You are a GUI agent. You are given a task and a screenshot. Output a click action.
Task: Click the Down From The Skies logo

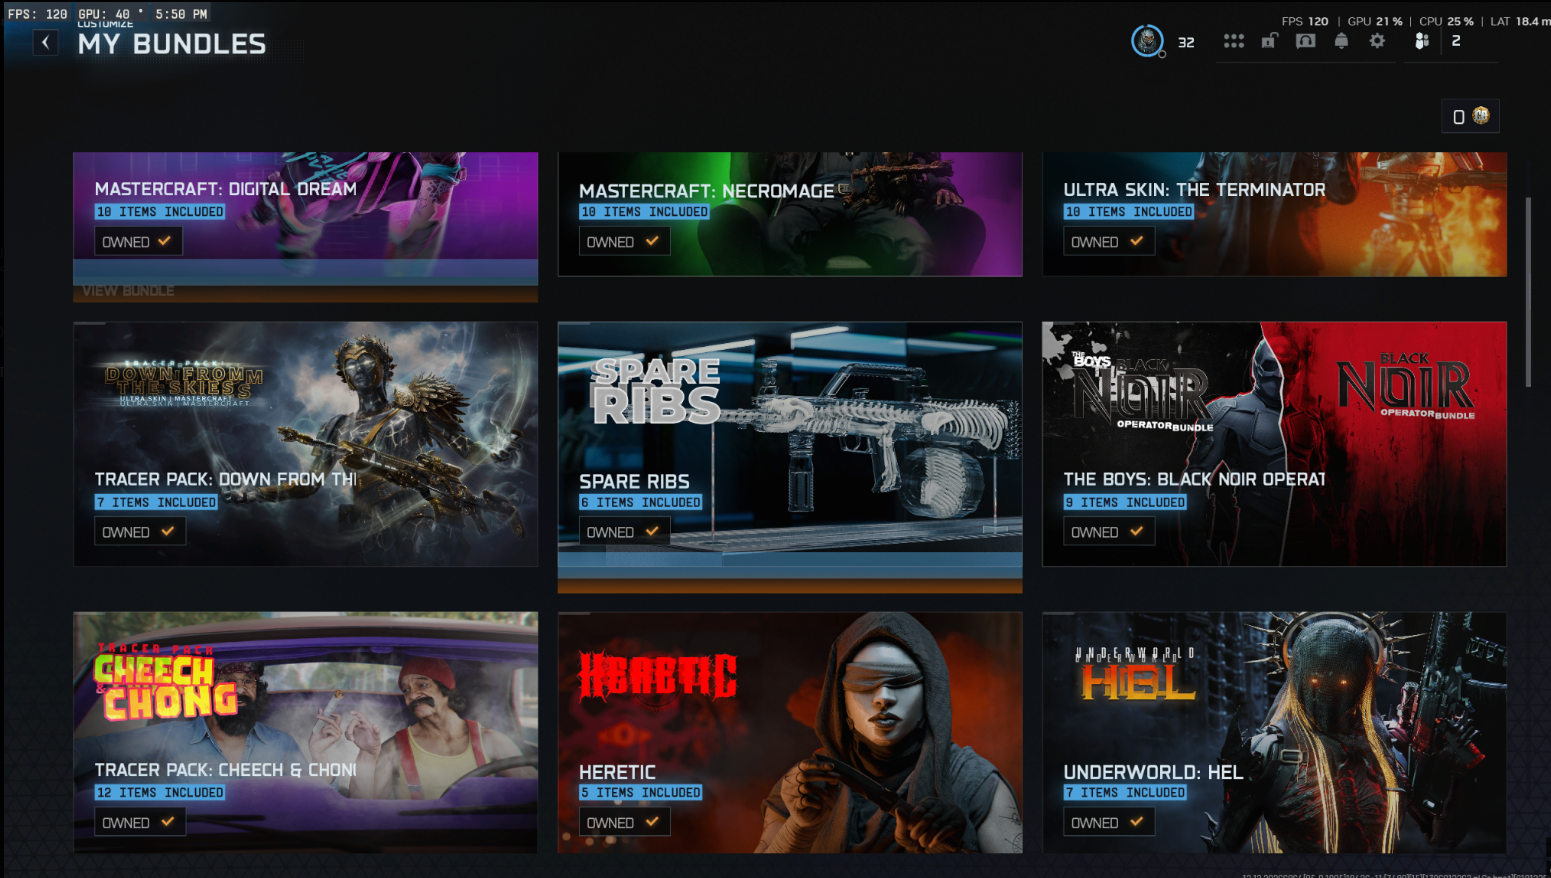(x=184, y=384)
